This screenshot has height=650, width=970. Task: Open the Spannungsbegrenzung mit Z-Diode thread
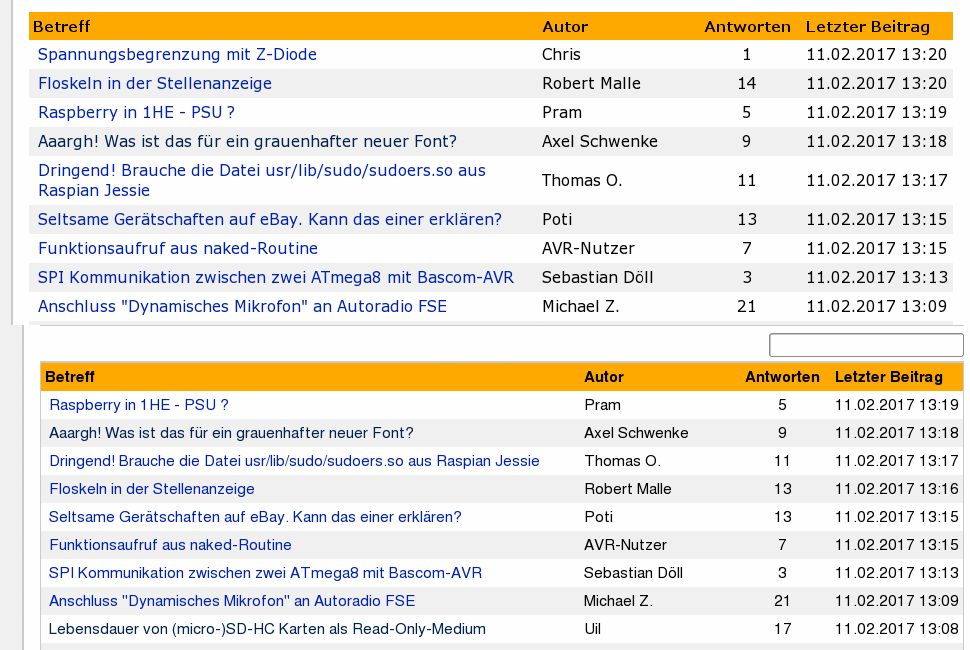click(x=177, y=54)
